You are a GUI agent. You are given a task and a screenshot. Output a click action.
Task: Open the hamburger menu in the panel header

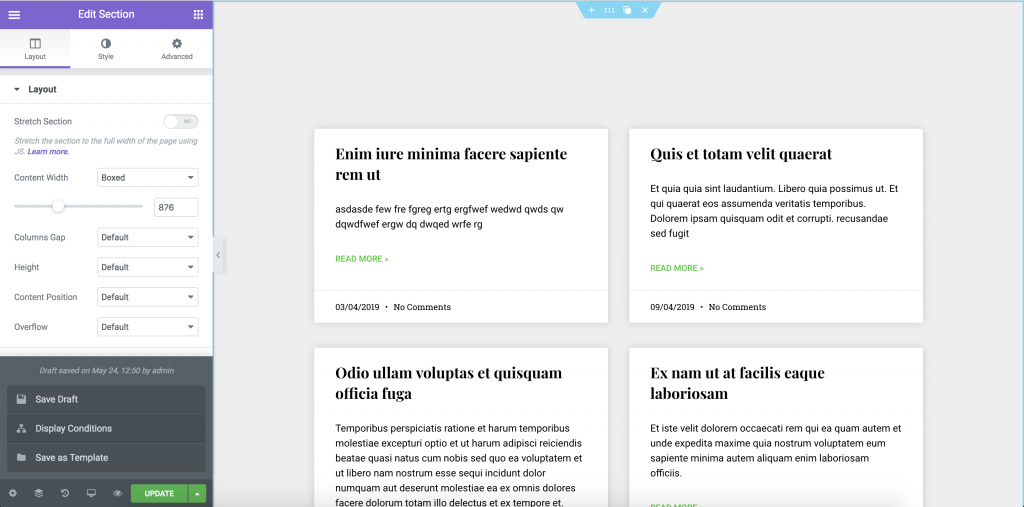click(x=14, y=14)
